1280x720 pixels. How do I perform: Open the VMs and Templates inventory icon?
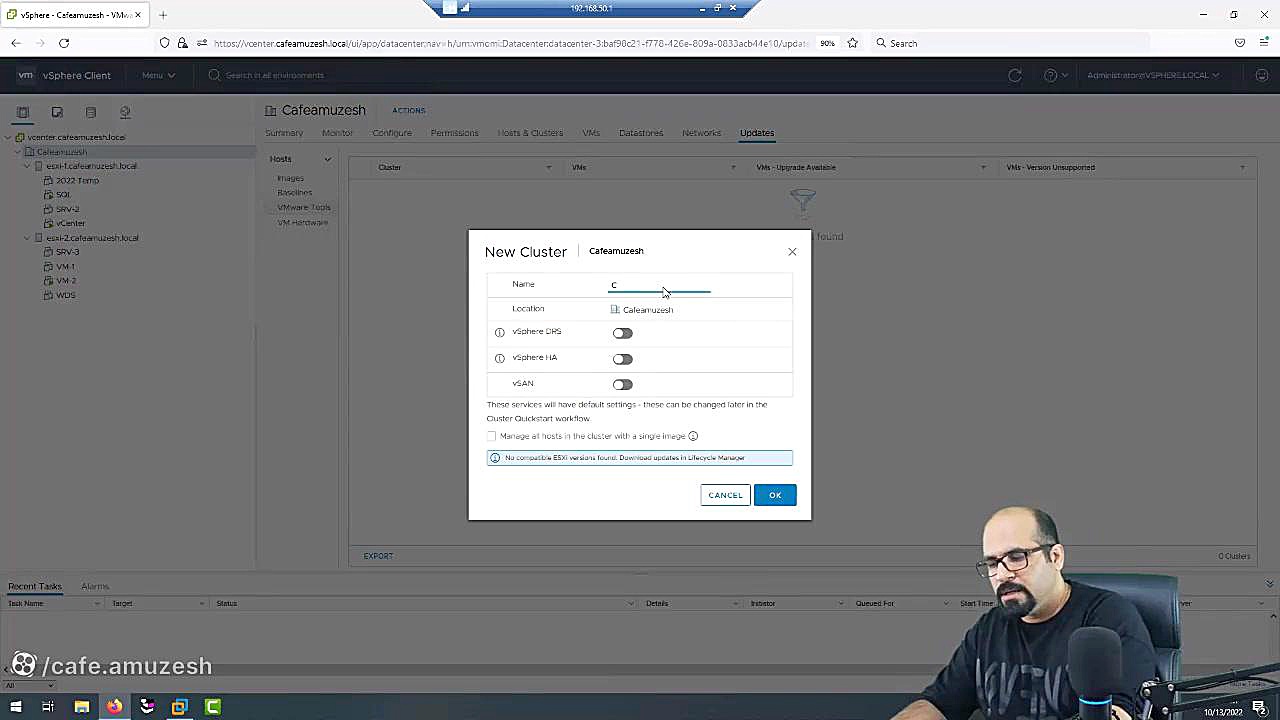pos(57,112)
